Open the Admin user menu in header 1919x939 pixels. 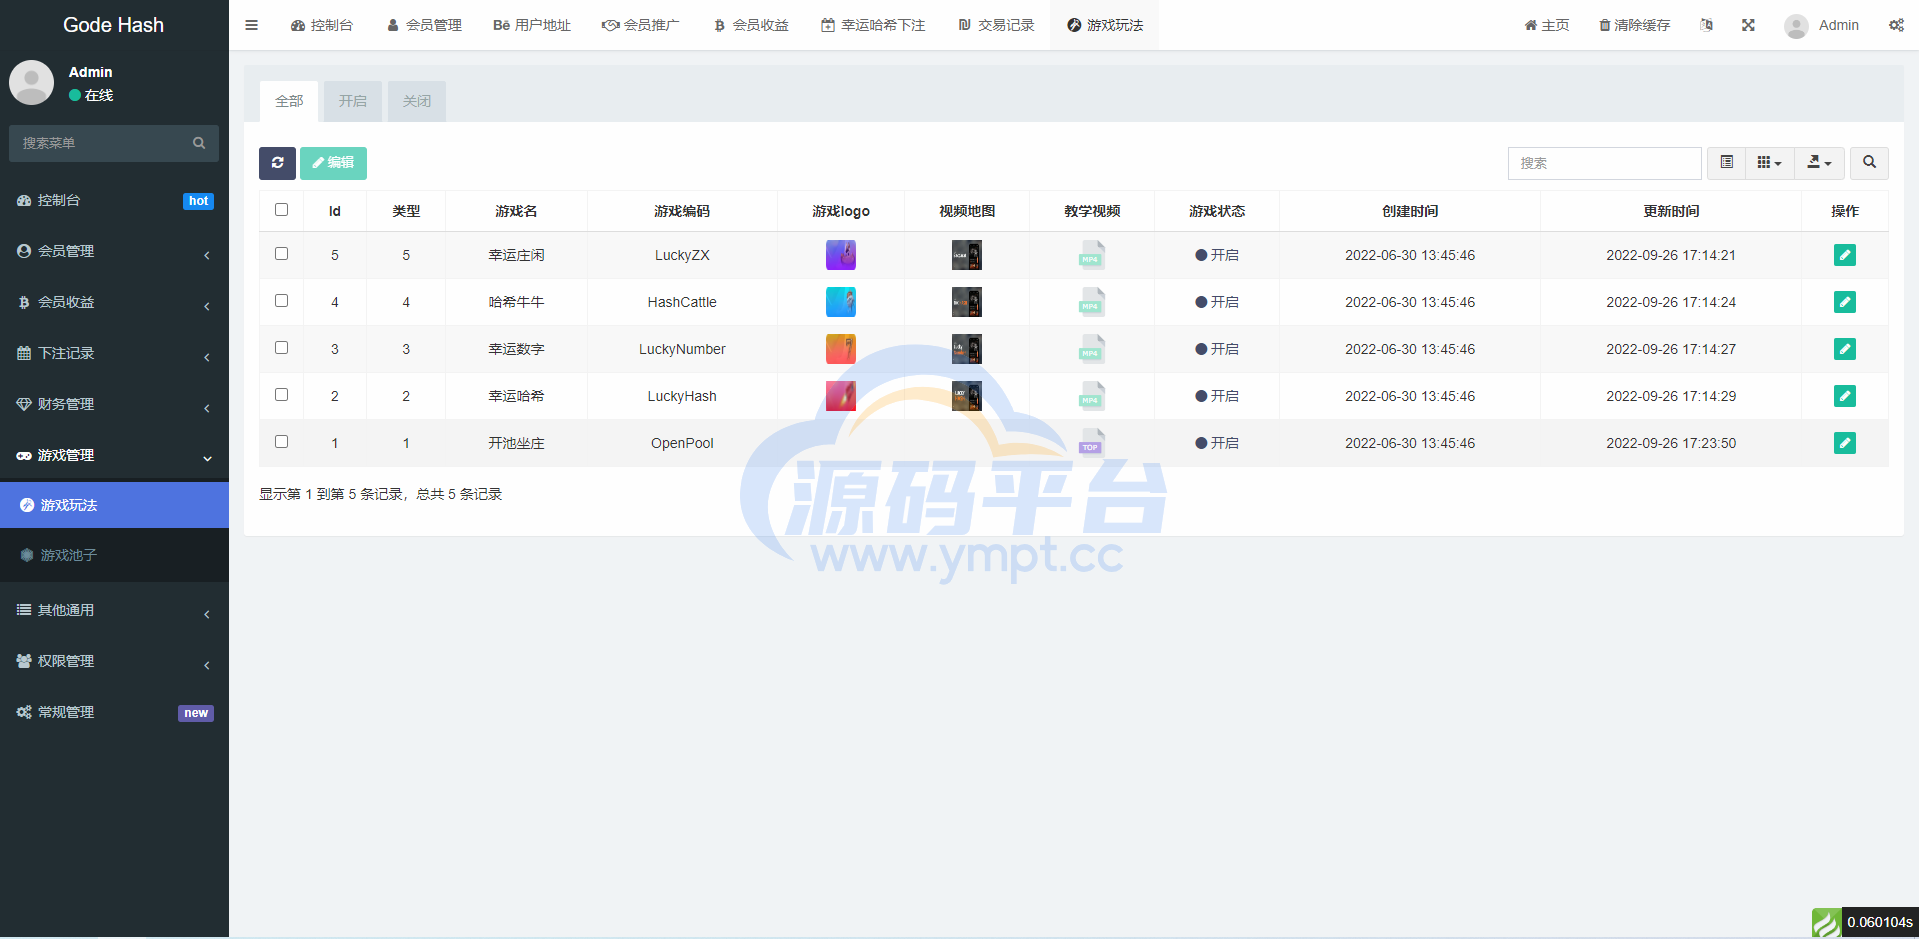coord(1822,25)
